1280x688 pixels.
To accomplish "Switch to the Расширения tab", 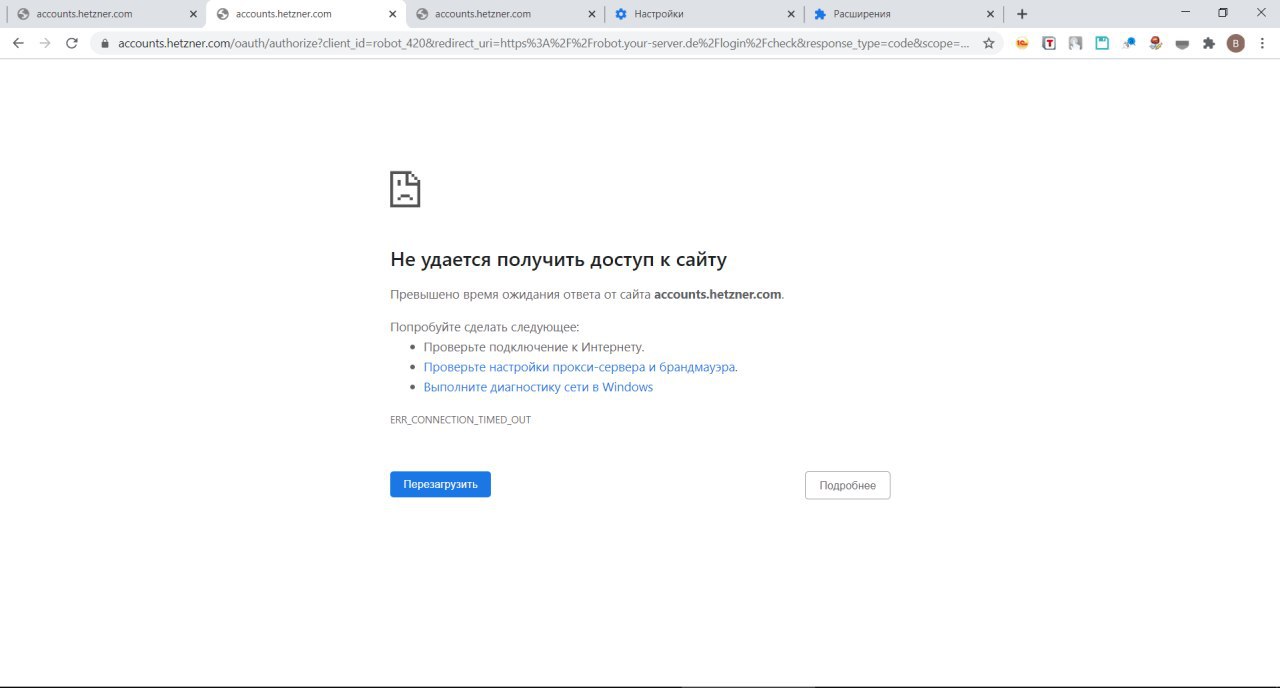I will (903, 14).
